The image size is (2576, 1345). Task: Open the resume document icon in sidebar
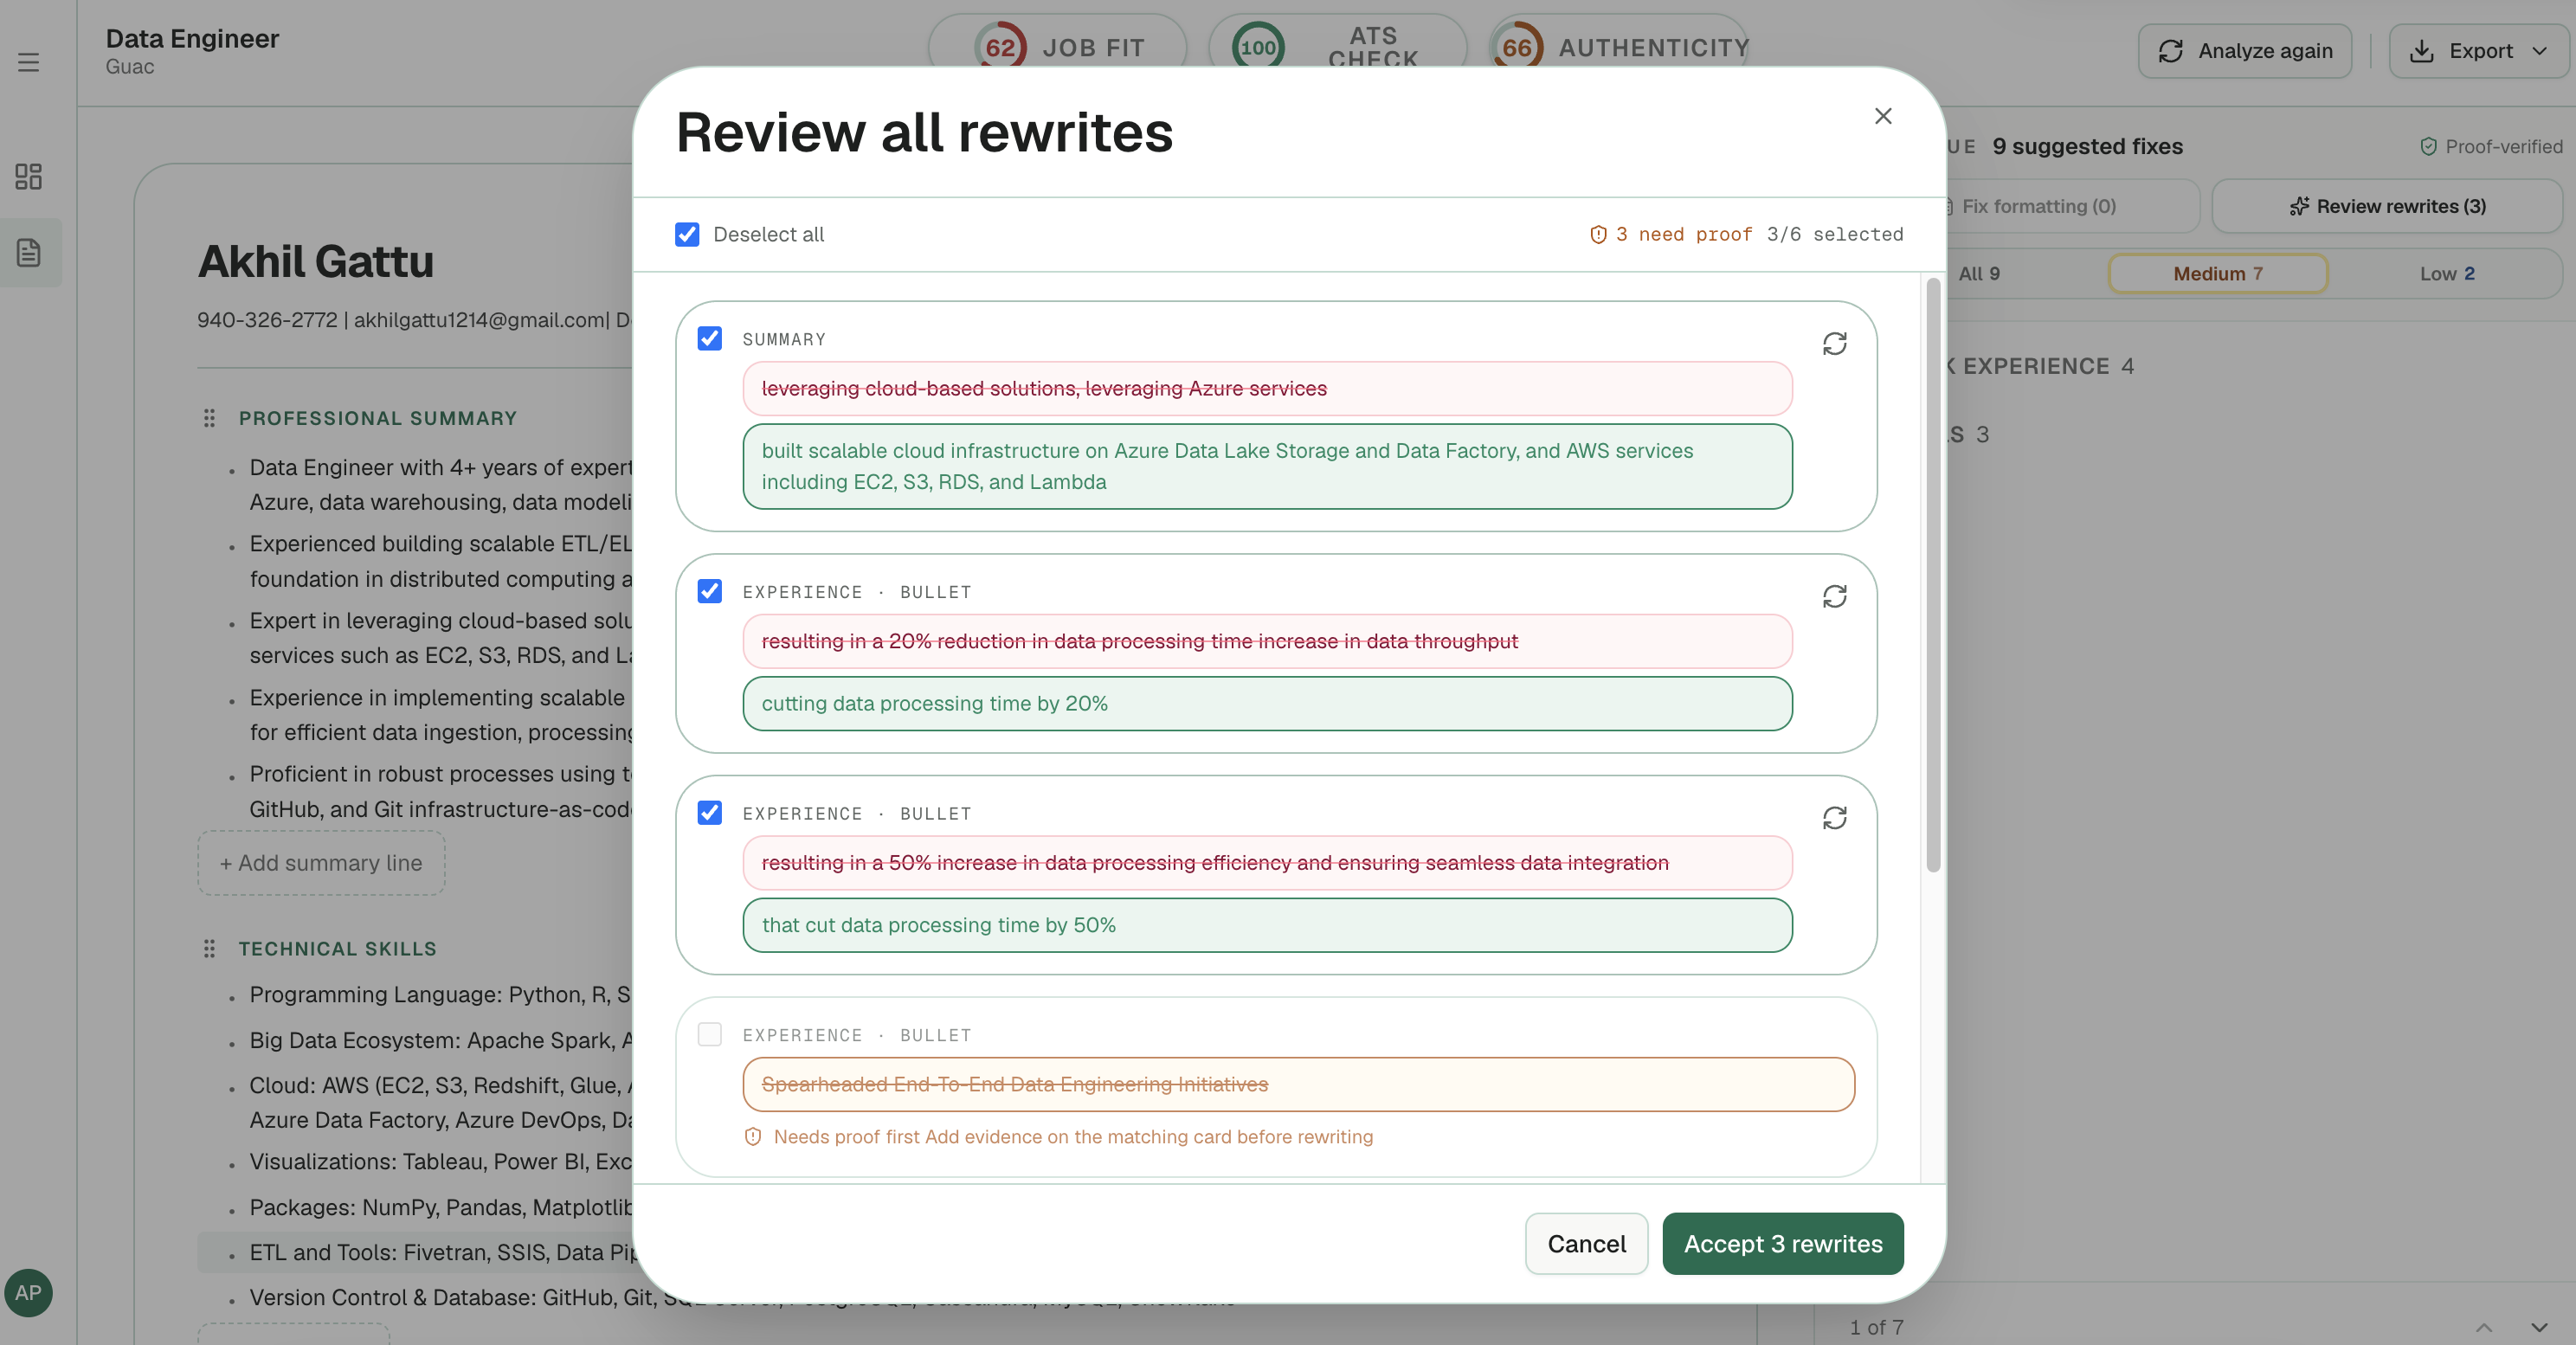[28, 252]
